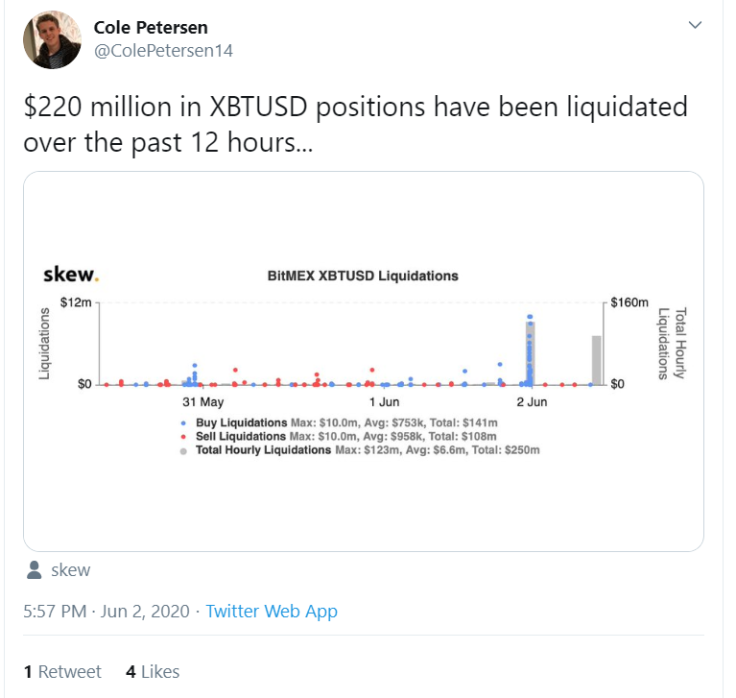Click the rightmost gray hourly liquidation bar

596,361
